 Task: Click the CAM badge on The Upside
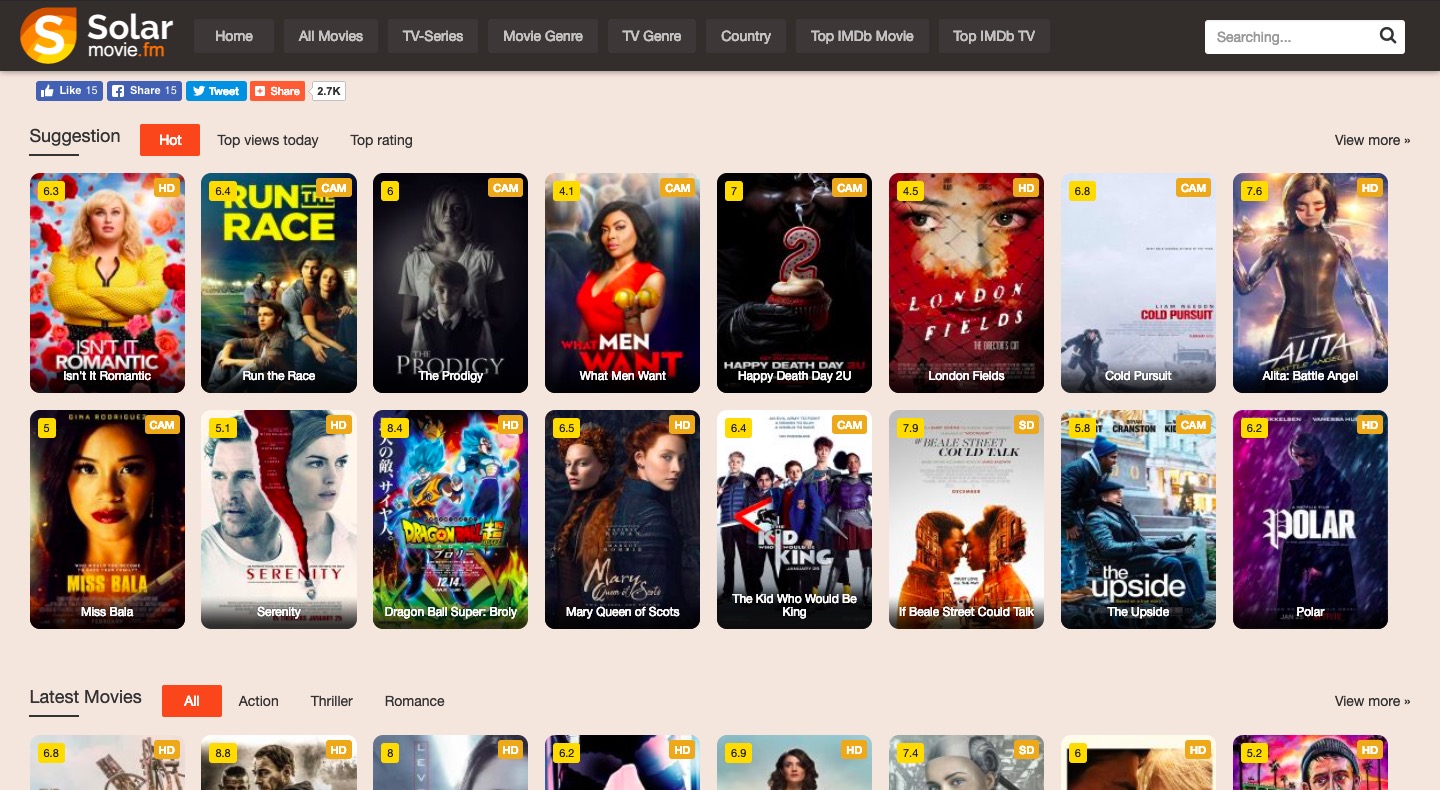tap(1194, 425)
